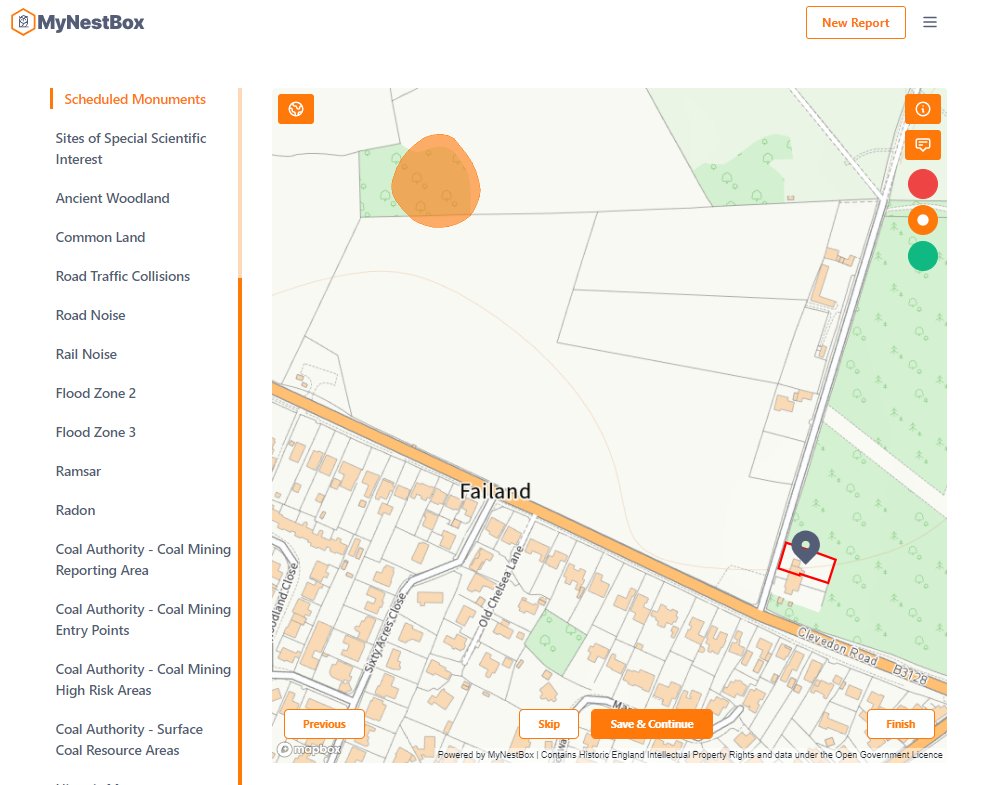The image size is (1008, 785).
Task: Click the orange scheduled monument area
Action: coord(436,181)
